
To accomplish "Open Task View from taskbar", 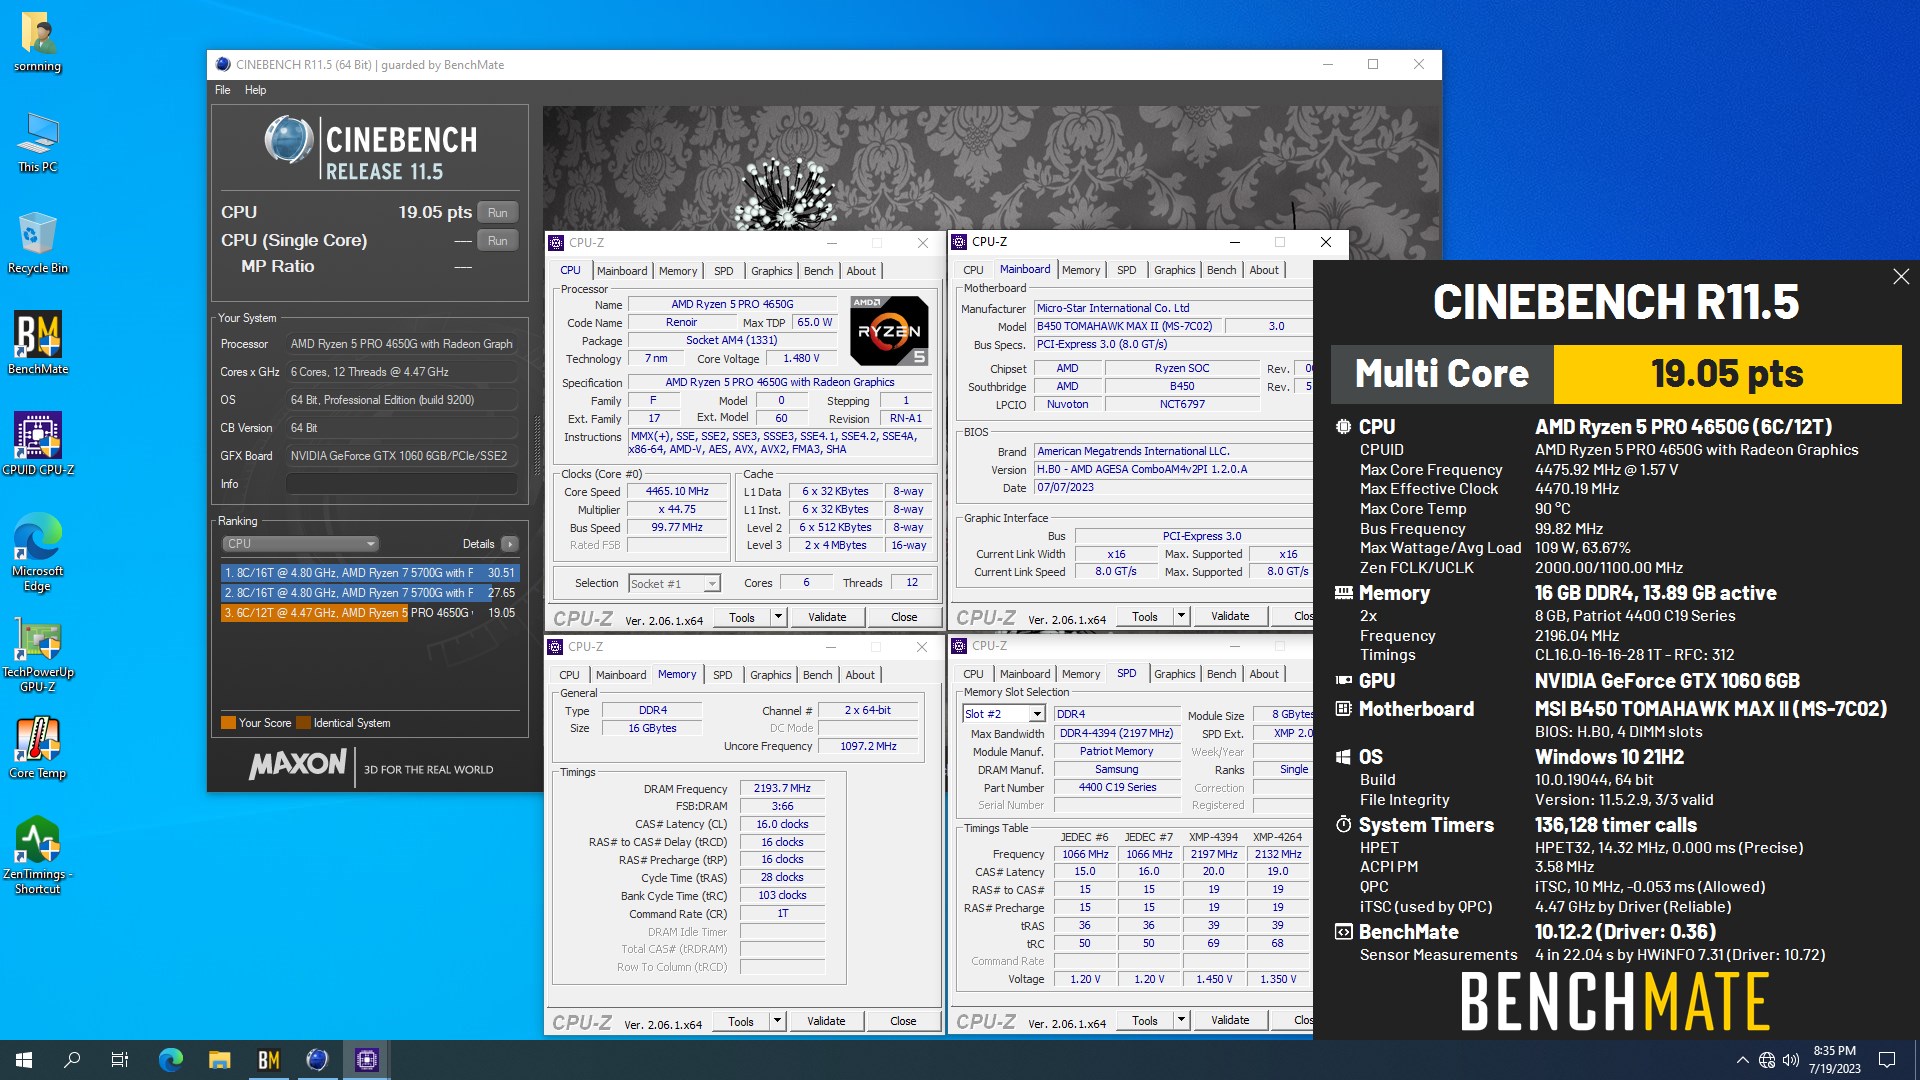I will click(x=120, y=1060).
